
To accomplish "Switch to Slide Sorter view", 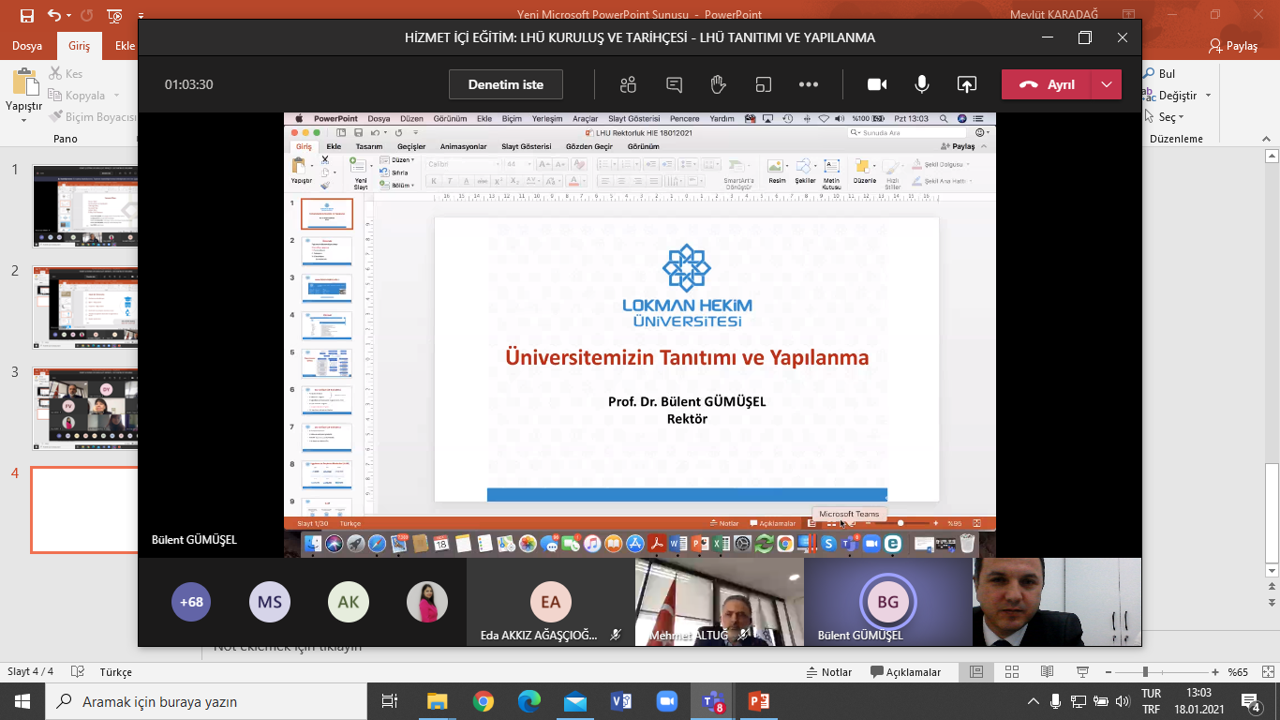I will 1012,672.
